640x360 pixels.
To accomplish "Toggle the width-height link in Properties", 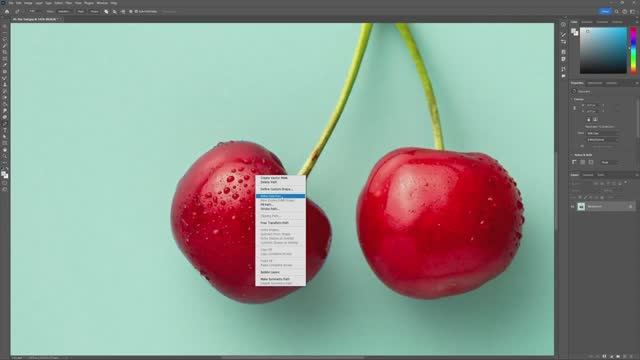I will point(574,108).
